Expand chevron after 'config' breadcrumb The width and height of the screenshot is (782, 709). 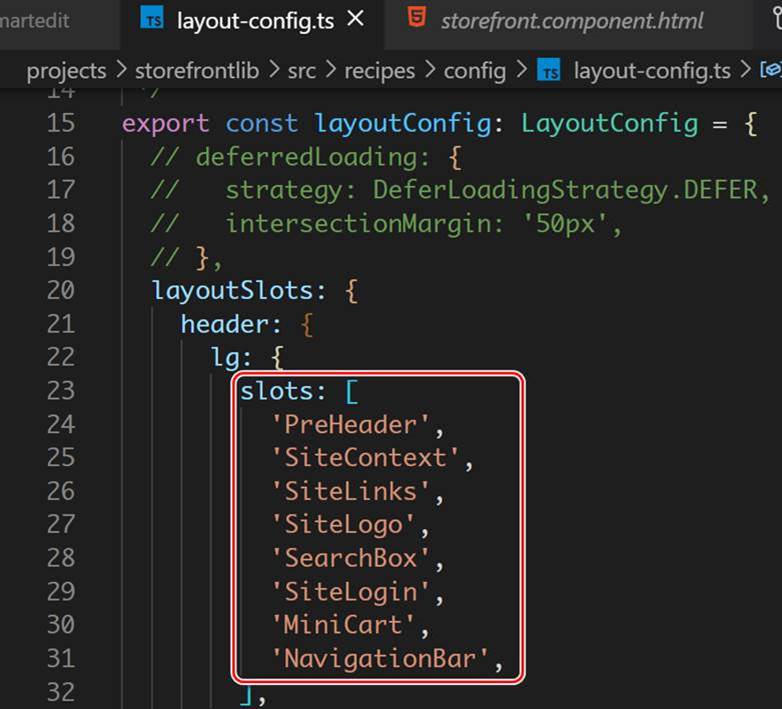[522, 70]
